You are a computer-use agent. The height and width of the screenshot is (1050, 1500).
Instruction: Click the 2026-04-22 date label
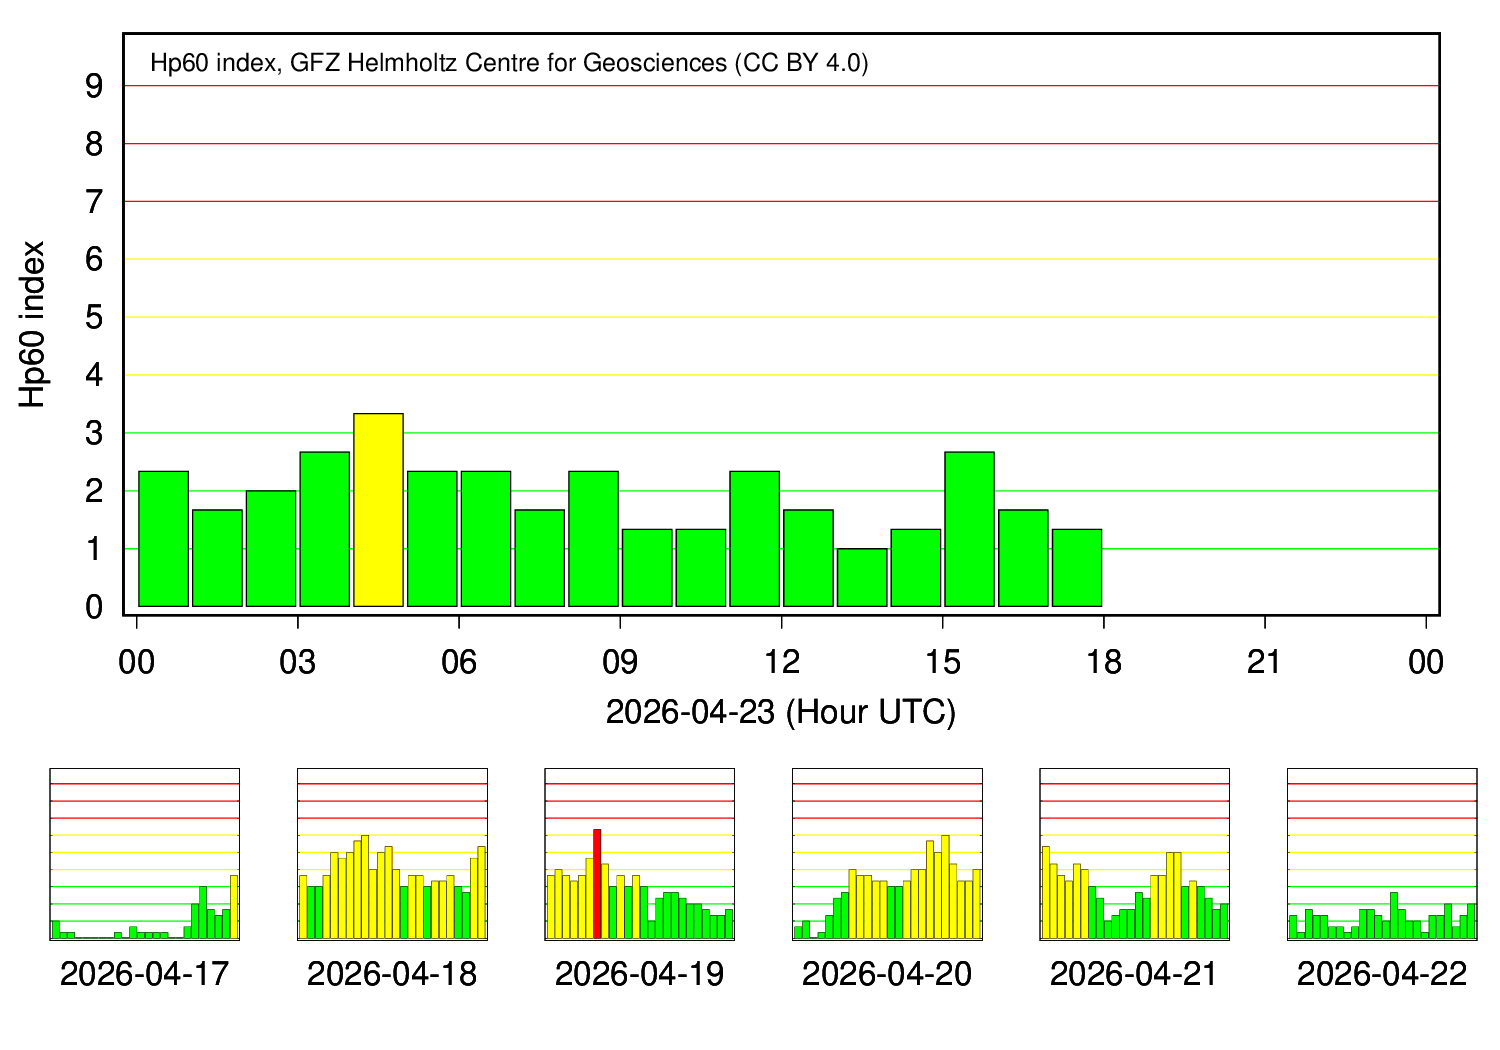click(1382, 974)
